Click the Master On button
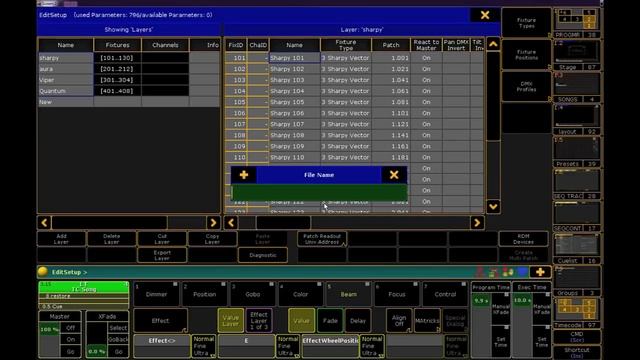The image size is (640, 360). 71,339
